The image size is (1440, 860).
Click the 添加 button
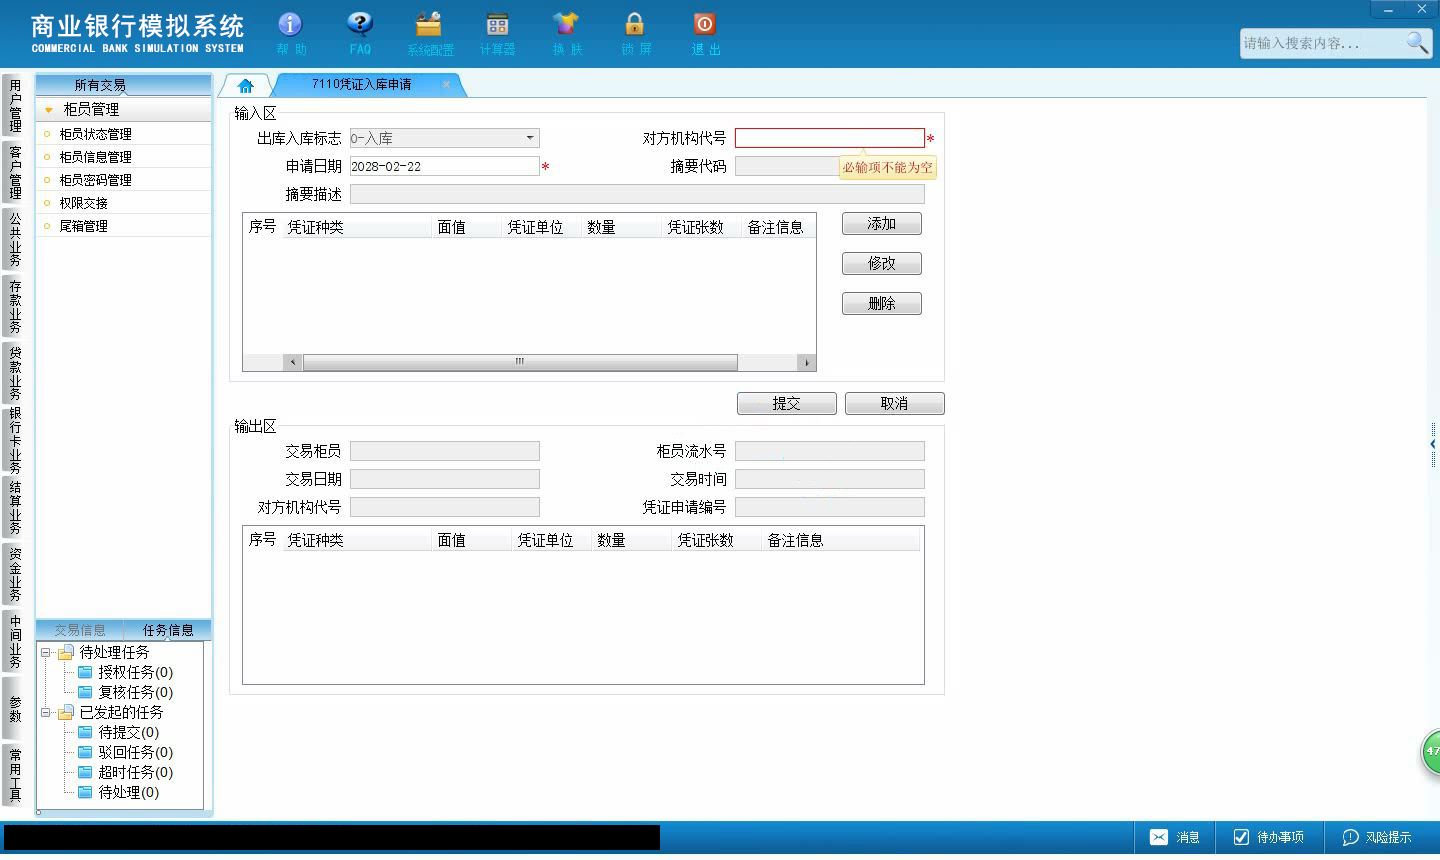[882, 224]
